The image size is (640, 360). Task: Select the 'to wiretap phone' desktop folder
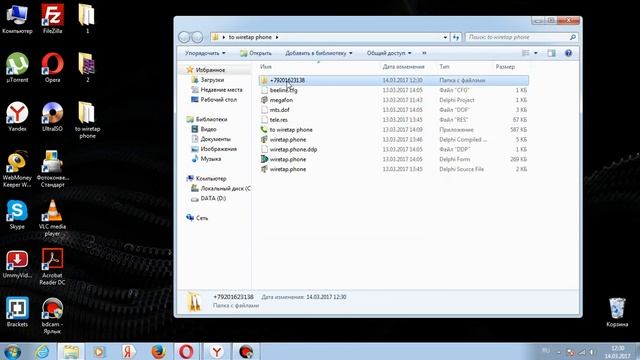pyautogui.click(x=87, y=120)
